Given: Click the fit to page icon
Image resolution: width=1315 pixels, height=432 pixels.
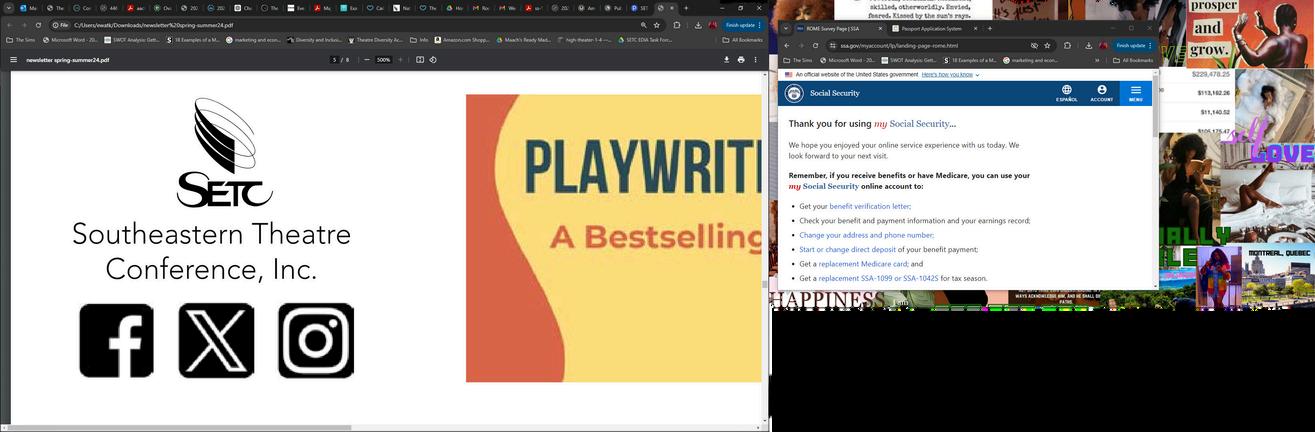Looking at the screenshot, I should [x=420, y=60].
